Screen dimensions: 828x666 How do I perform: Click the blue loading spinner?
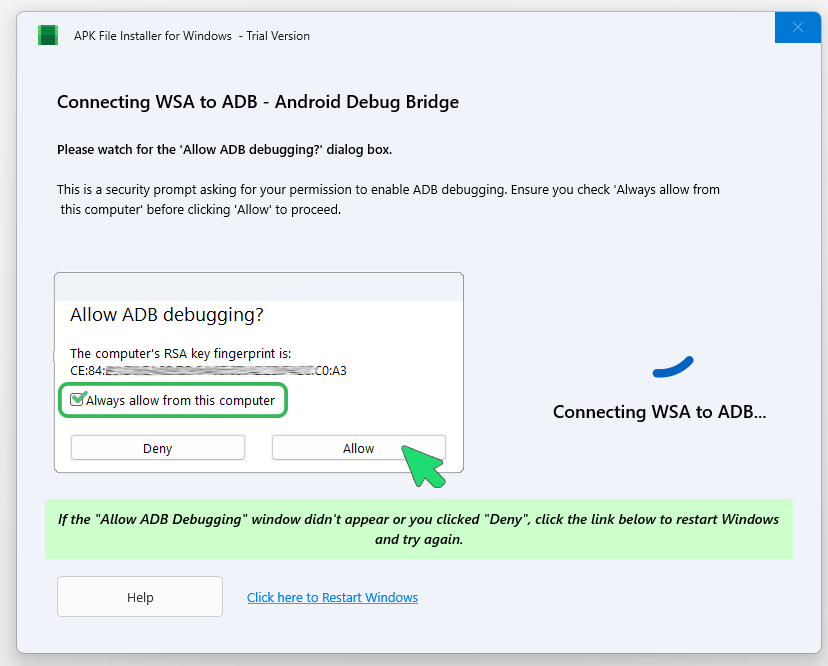672,368
